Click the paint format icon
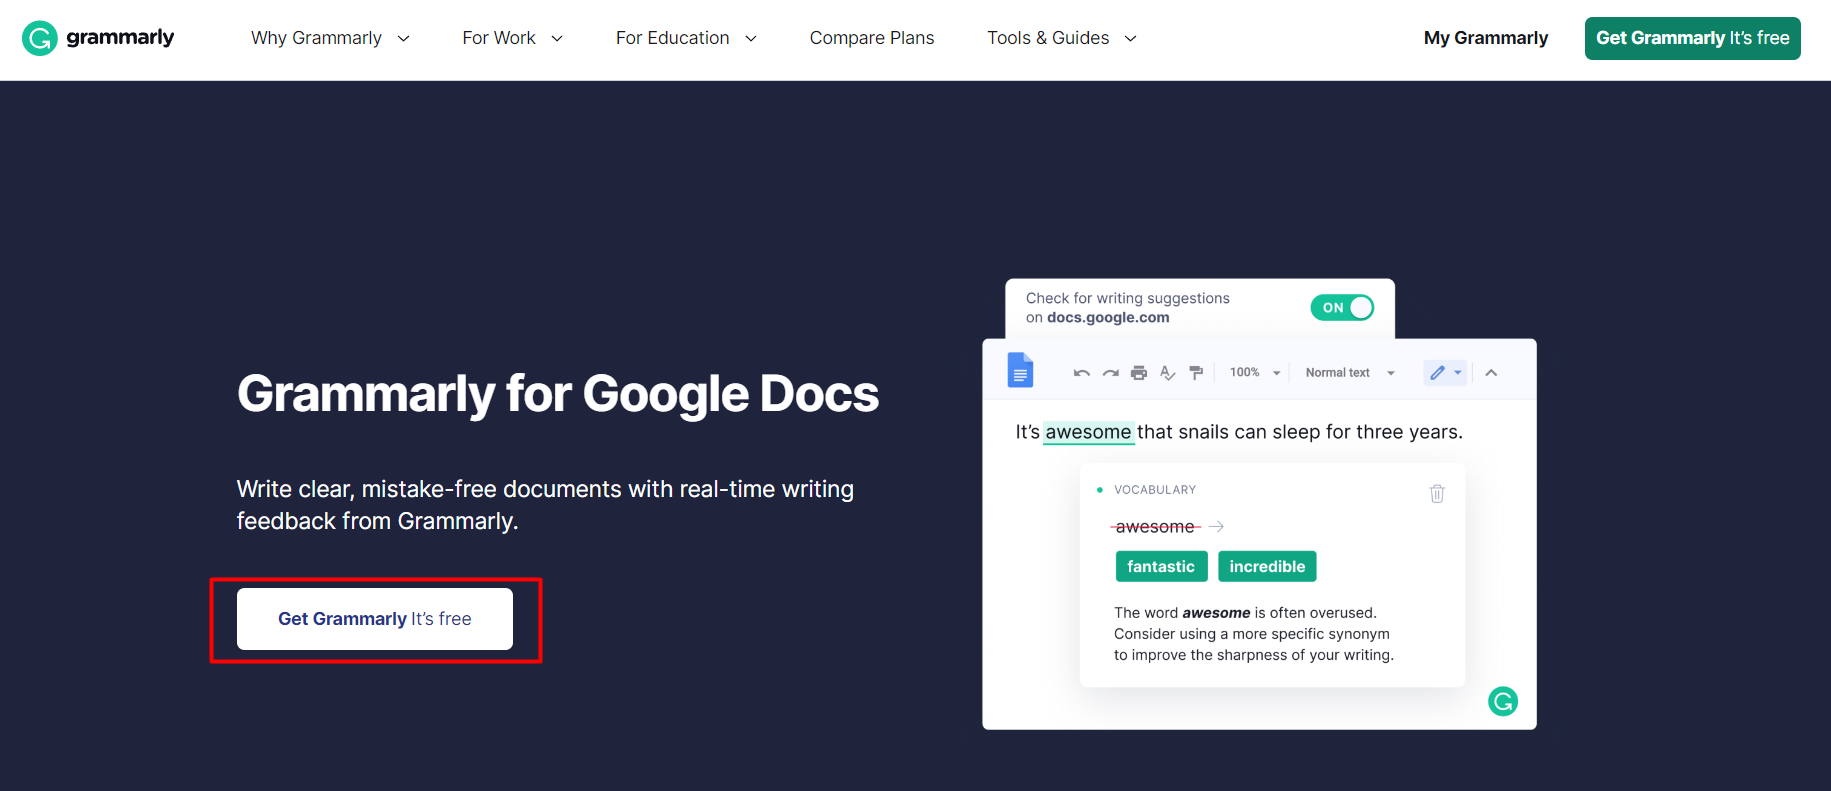 [1196, 373]
